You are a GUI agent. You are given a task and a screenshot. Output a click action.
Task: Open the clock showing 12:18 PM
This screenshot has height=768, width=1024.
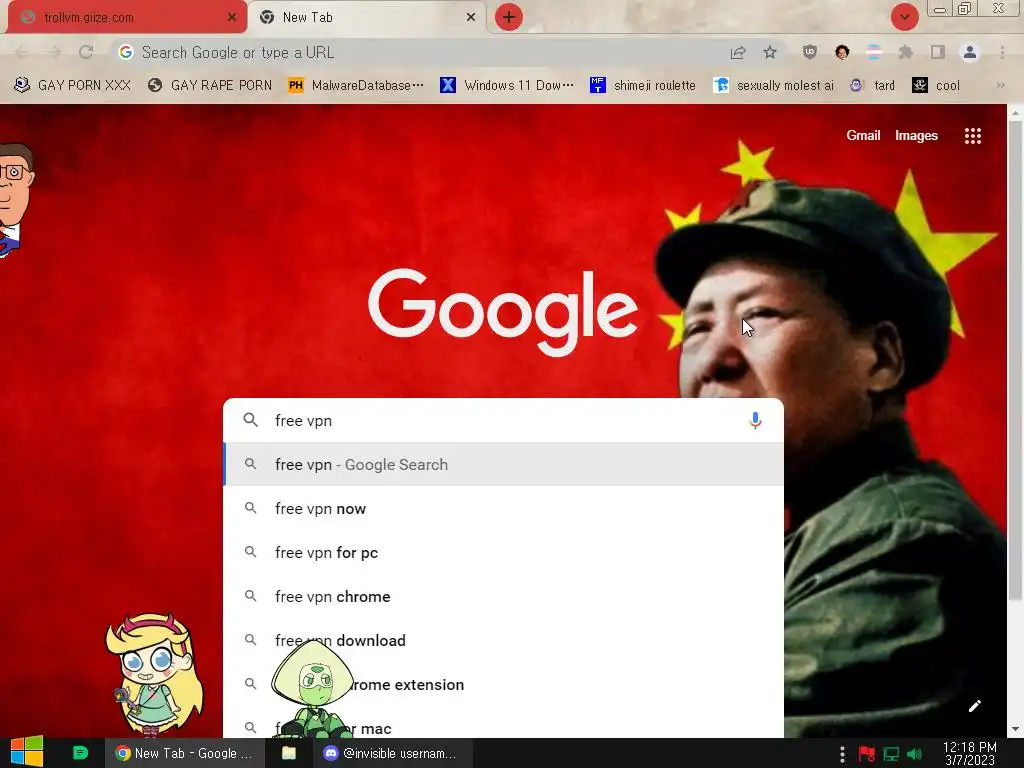(970, 754)
